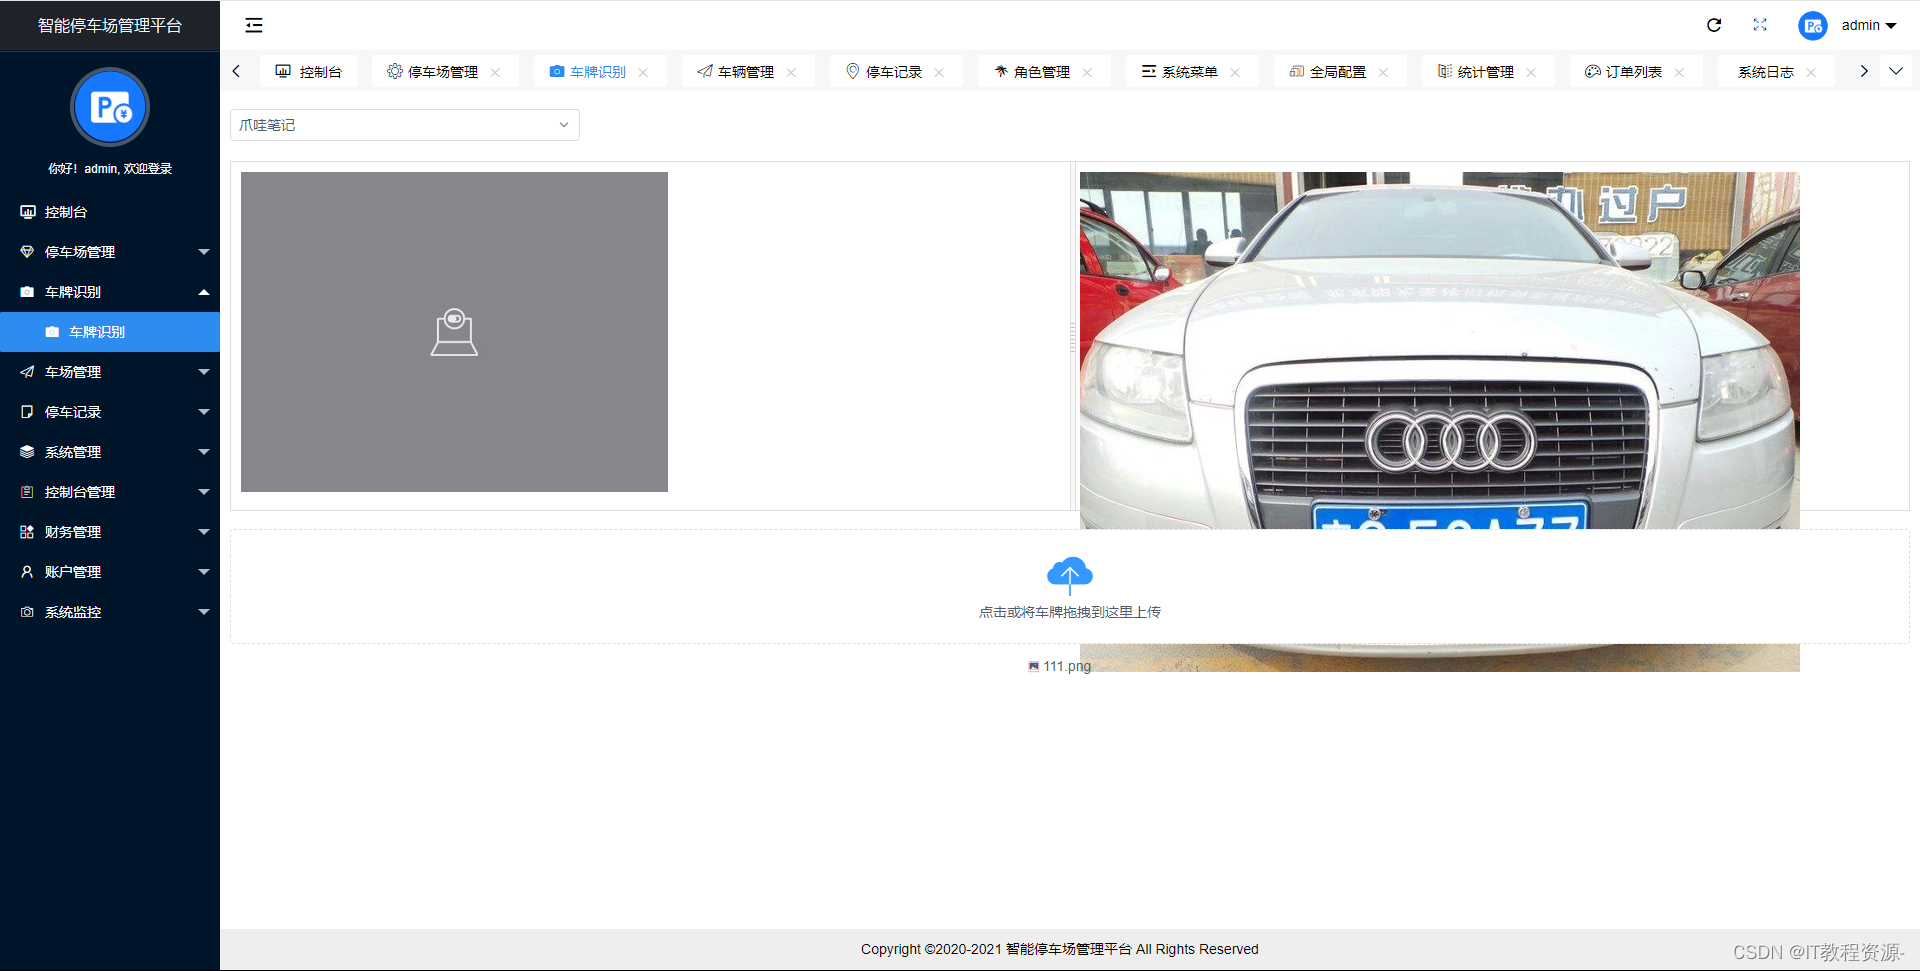
Task: Open the 停车记录 tab
Action: [x=894, y=72]
